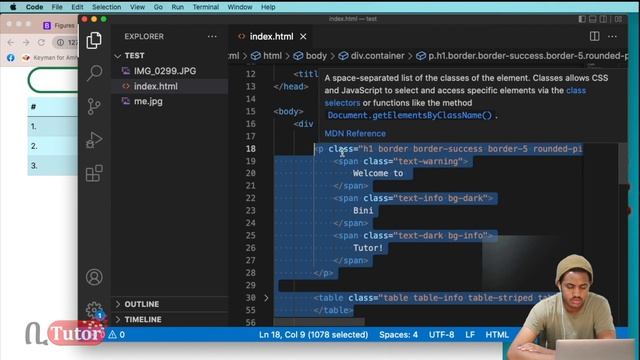Open the View menu
640x360 pixels.
[137, 7]
